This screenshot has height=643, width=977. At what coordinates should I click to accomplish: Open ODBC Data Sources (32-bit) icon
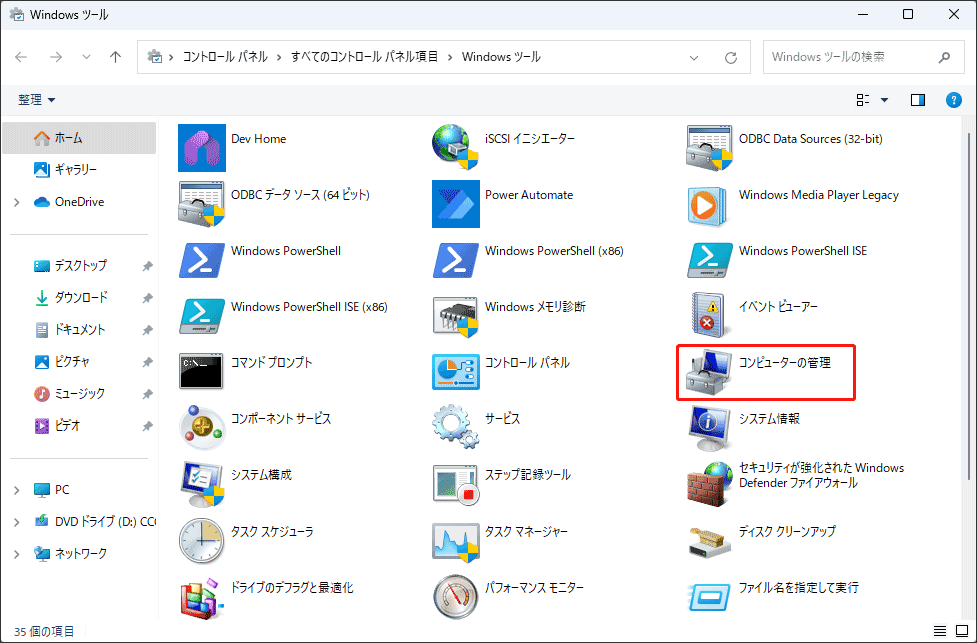coord(709,148)
